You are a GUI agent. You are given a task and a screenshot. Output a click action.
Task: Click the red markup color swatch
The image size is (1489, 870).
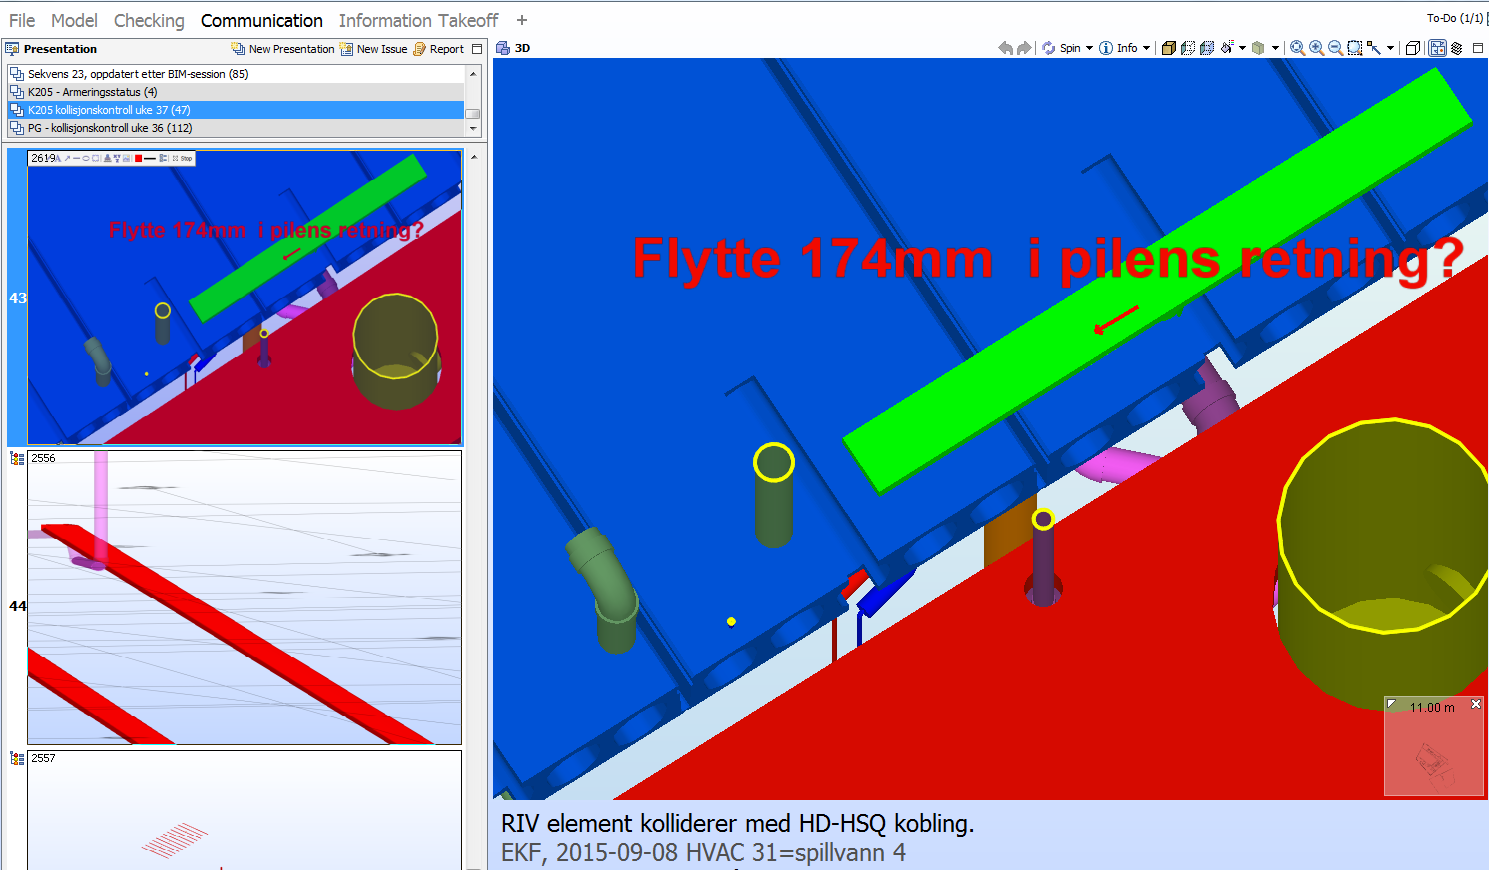138,158
